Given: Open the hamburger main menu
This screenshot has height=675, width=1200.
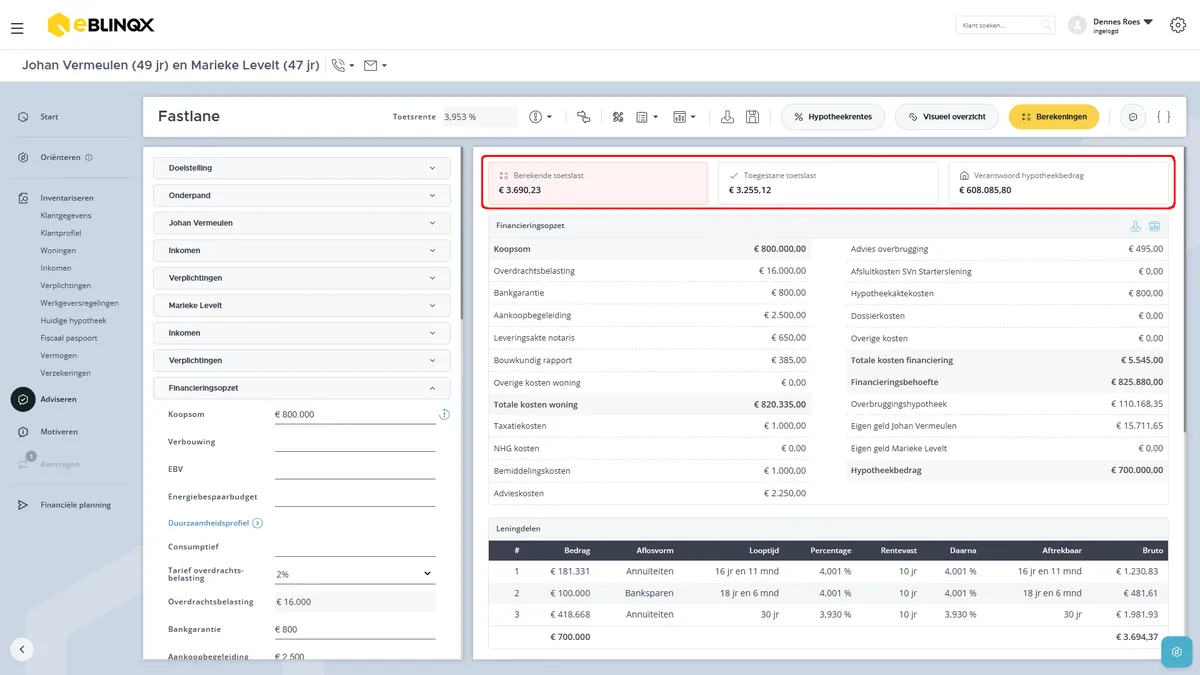Looking at the screenshot, I should pos(17,29).
